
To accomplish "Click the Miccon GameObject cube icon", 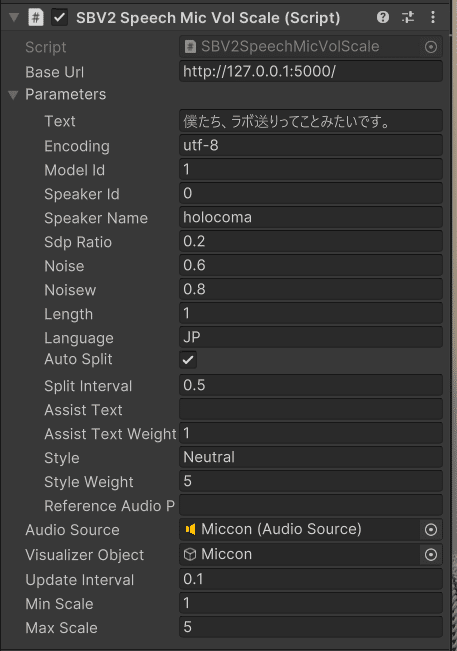I will click(190, 554).
